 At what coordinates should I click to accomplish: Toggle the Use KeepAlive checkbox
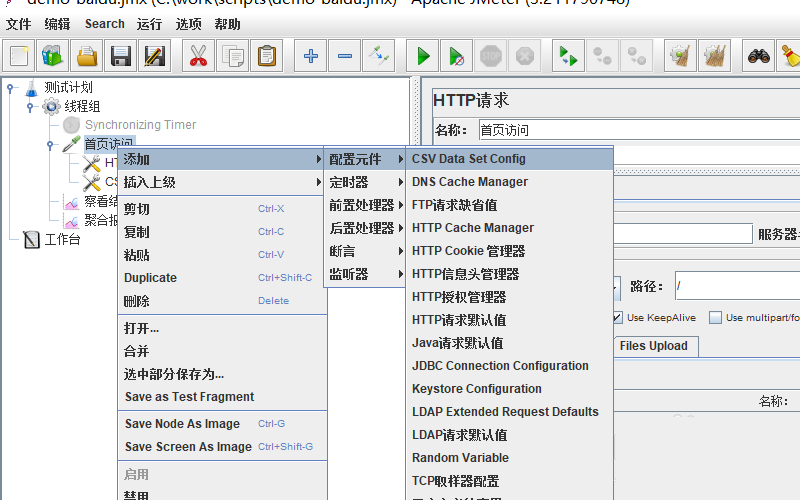pos(617,318)
